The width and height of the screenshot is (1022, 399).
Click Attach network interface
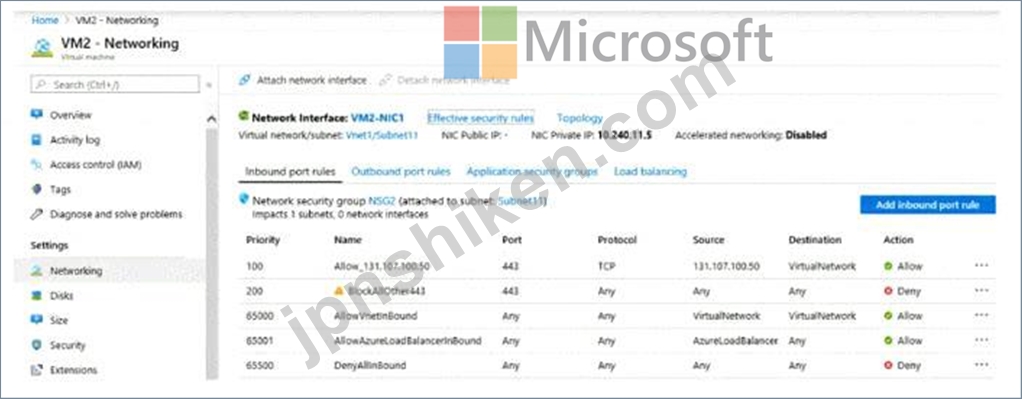pos(312,80)
